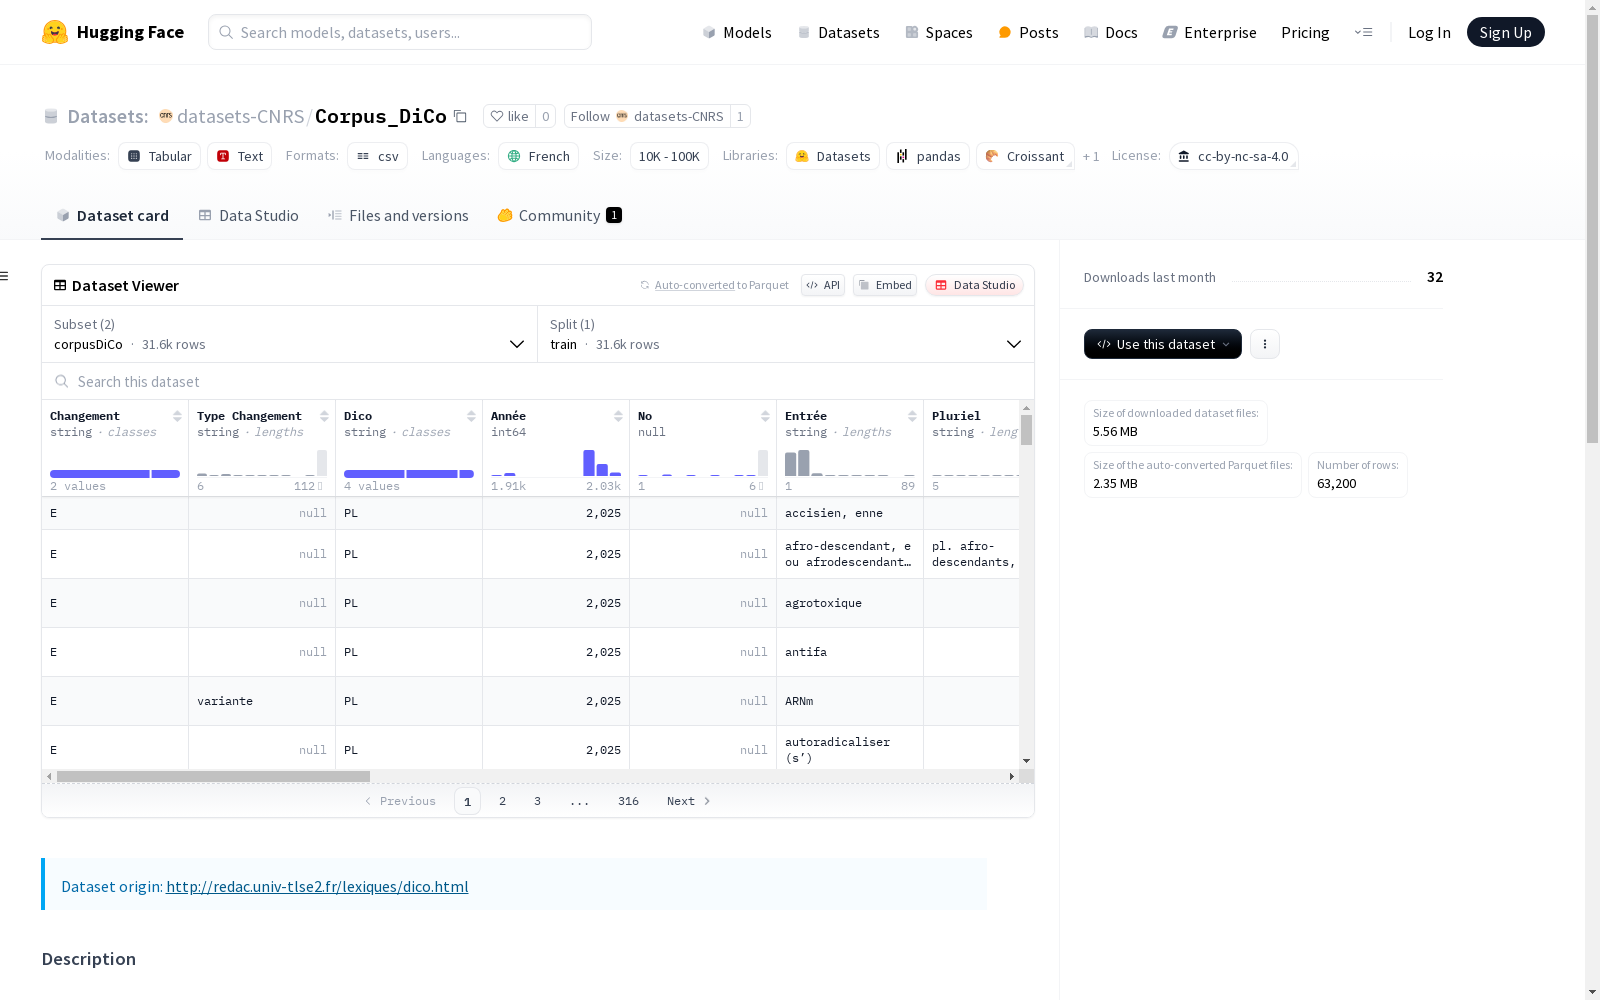Open the Models page
The width and height of the screenshot is (1600, 1000).
737,32
